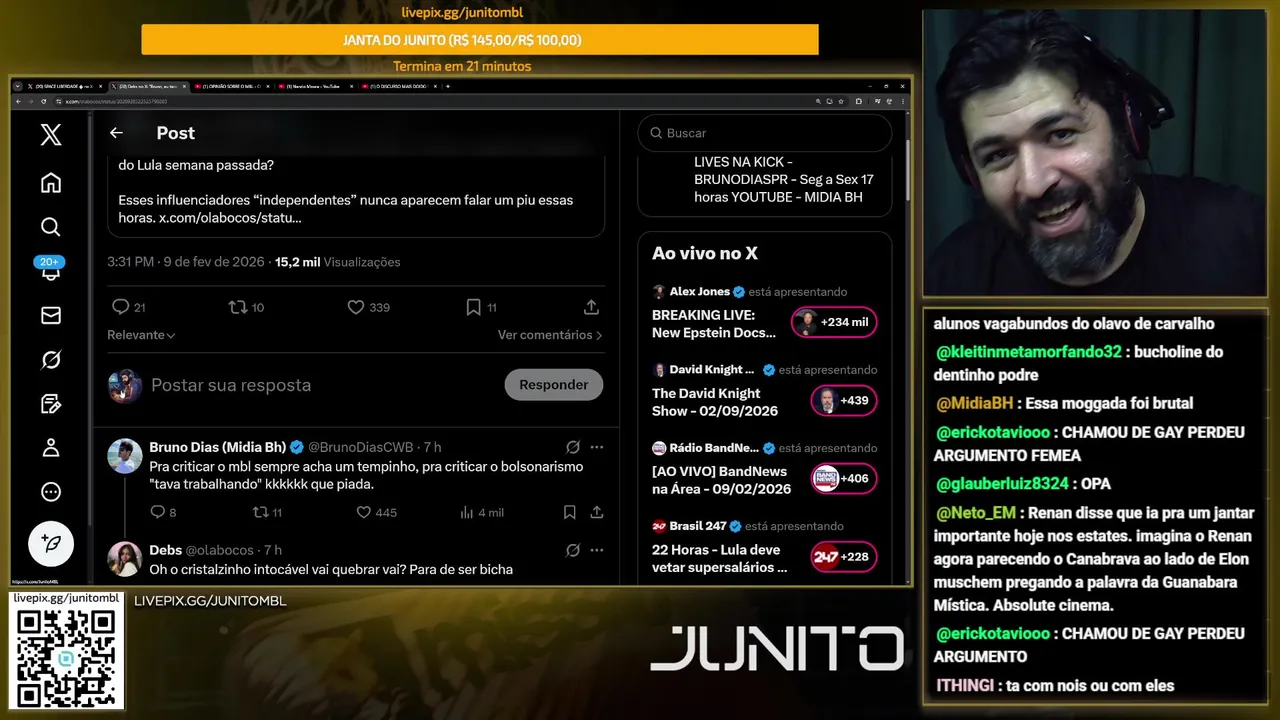The width and height of the screenshot is (1280, 720).
Task: Open Grok action on Debs comment
Action: 573,550
